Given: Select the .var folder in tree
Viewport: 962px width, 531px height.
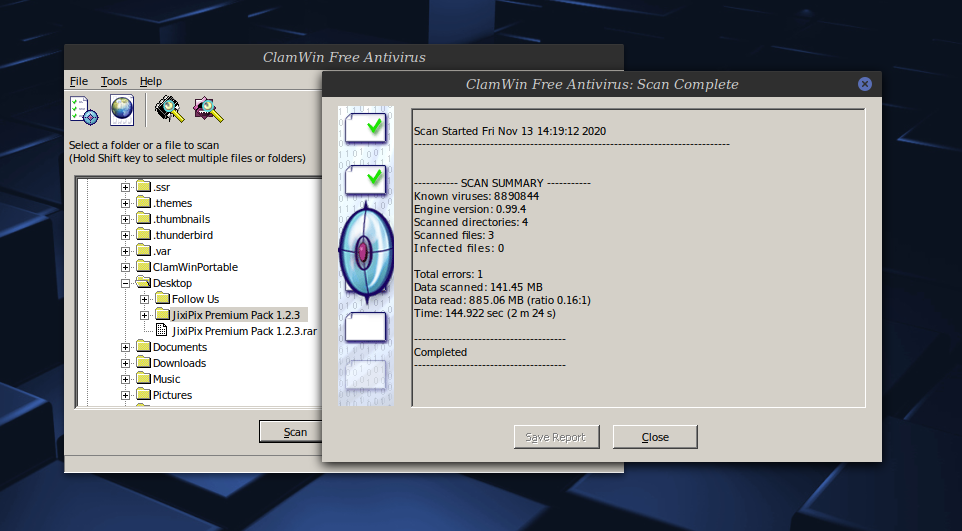Looking at the screenshot, I should [162, 251].
